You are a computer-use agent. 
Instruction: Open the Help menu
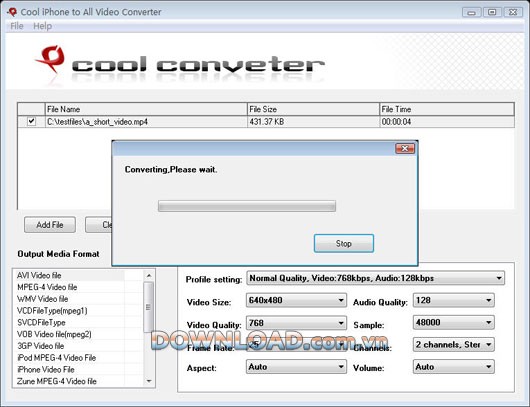[x=43, y=26]
